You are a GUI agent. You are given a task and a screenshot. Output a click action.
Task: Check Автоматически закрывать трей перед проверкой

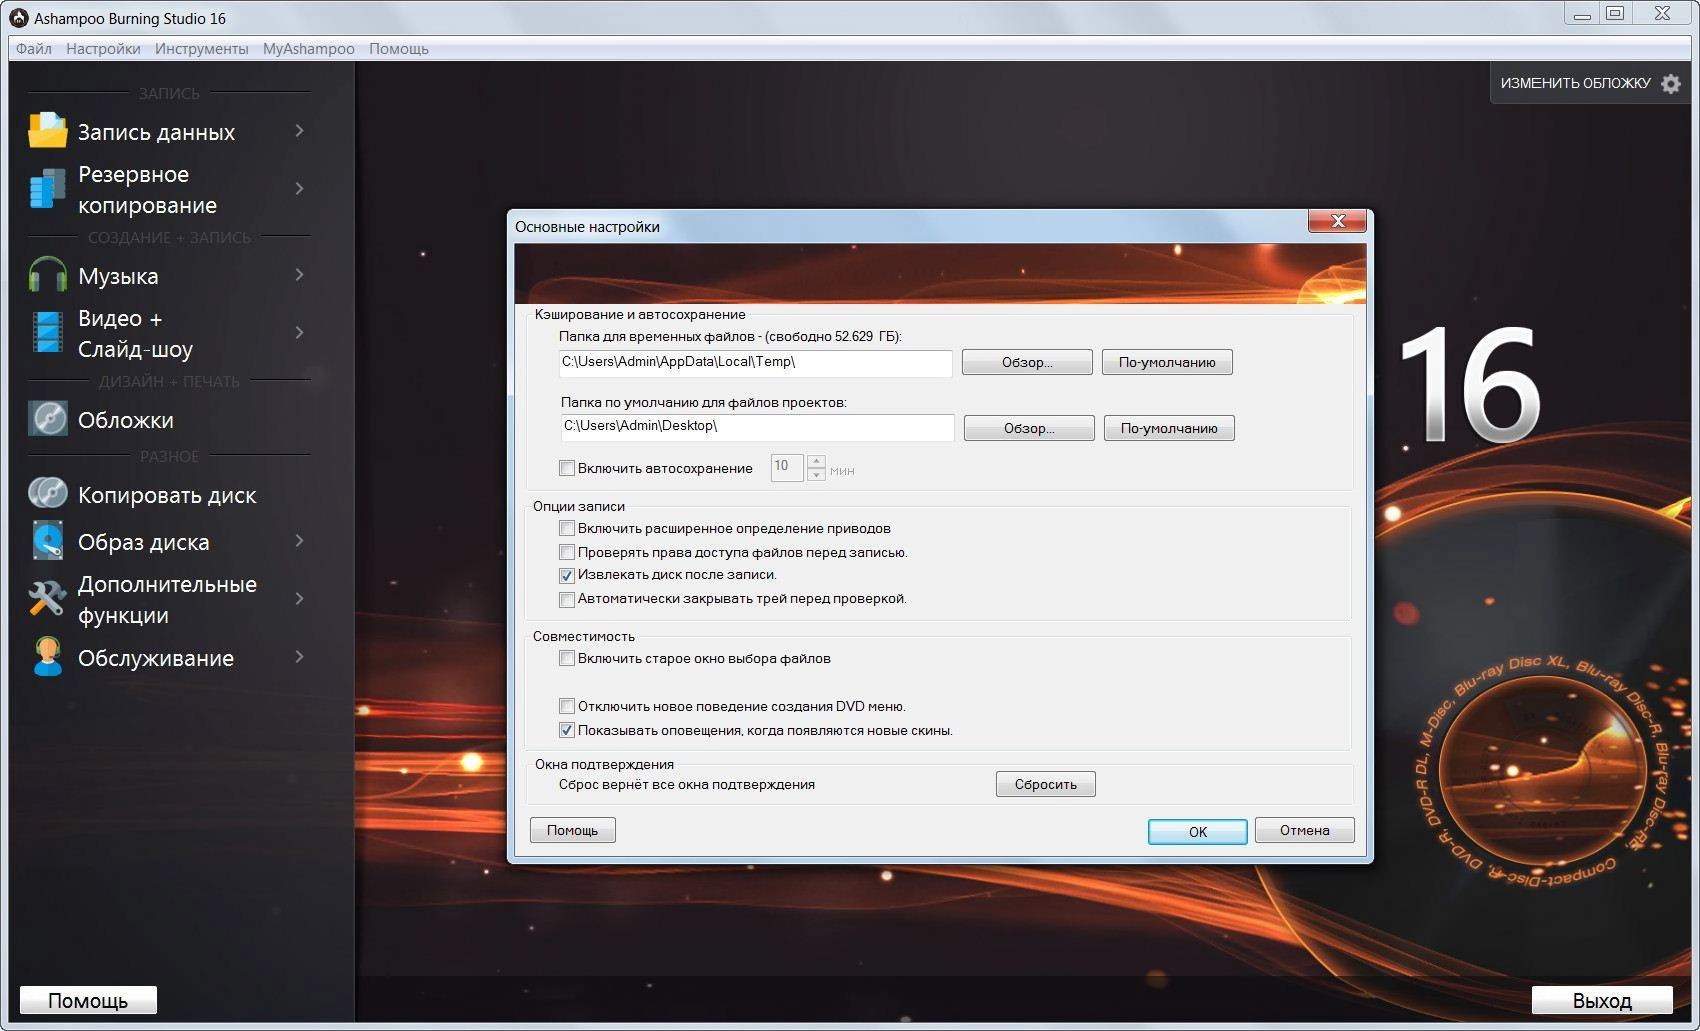tap(567, 599)
